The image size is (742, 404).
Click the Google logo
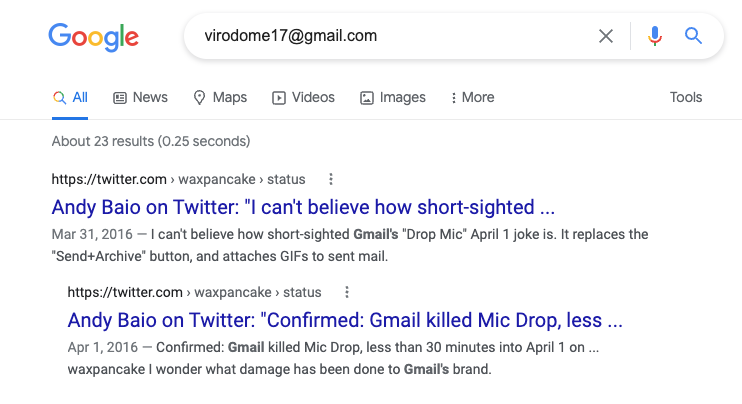pos(93,36)
